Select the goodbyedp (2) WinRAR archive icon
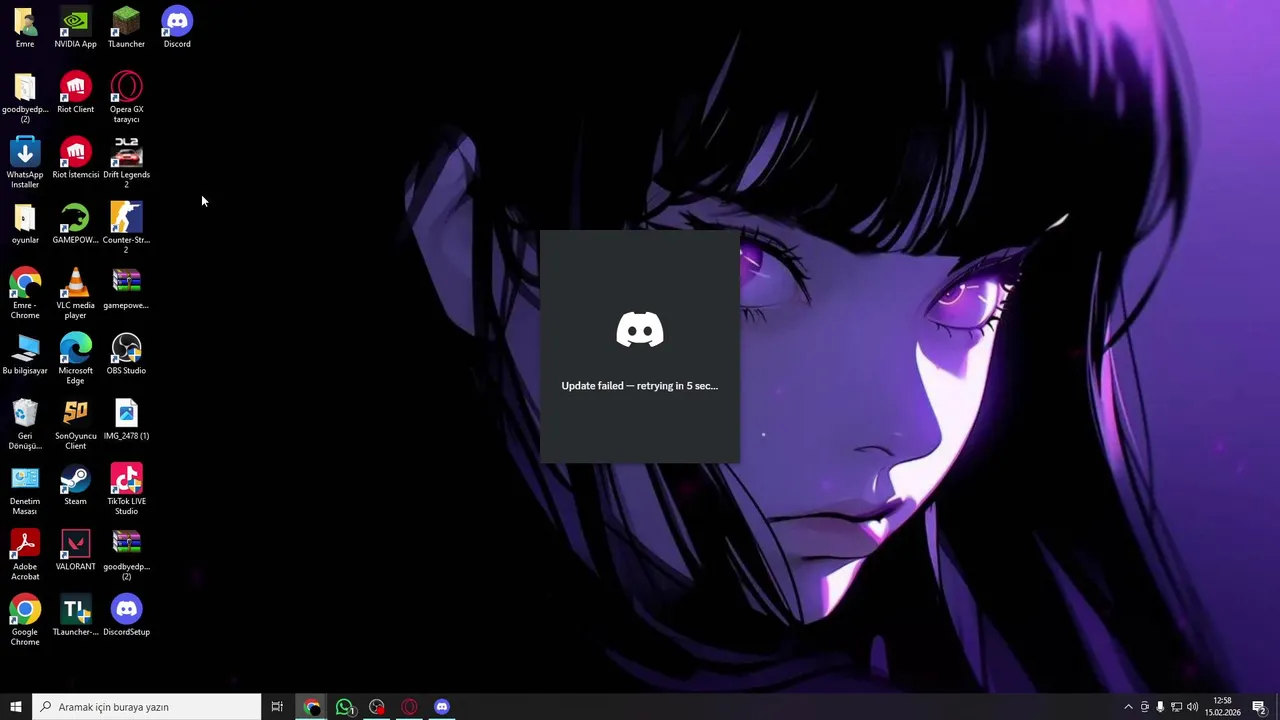 point(126,554)
